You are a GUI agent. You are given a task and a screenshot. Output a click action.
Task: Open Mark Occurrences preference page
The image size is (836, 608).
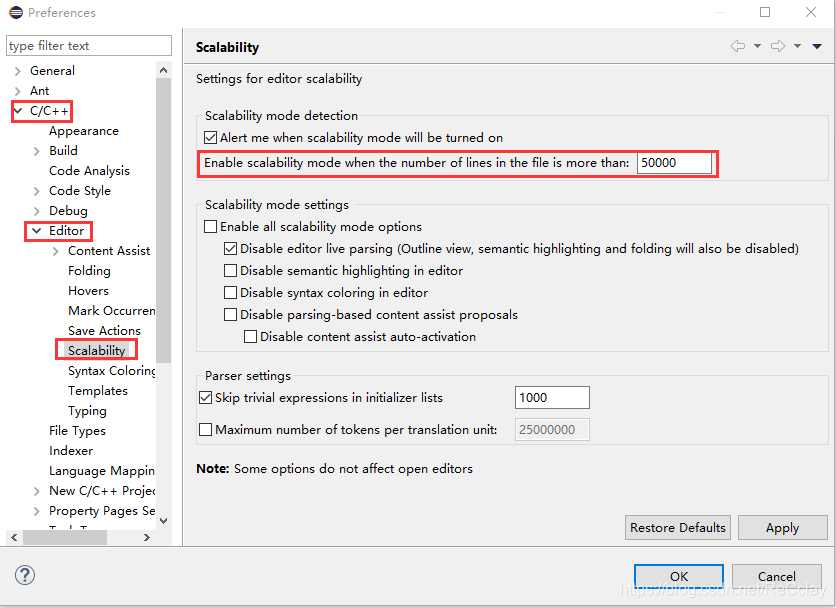(111, 310)
